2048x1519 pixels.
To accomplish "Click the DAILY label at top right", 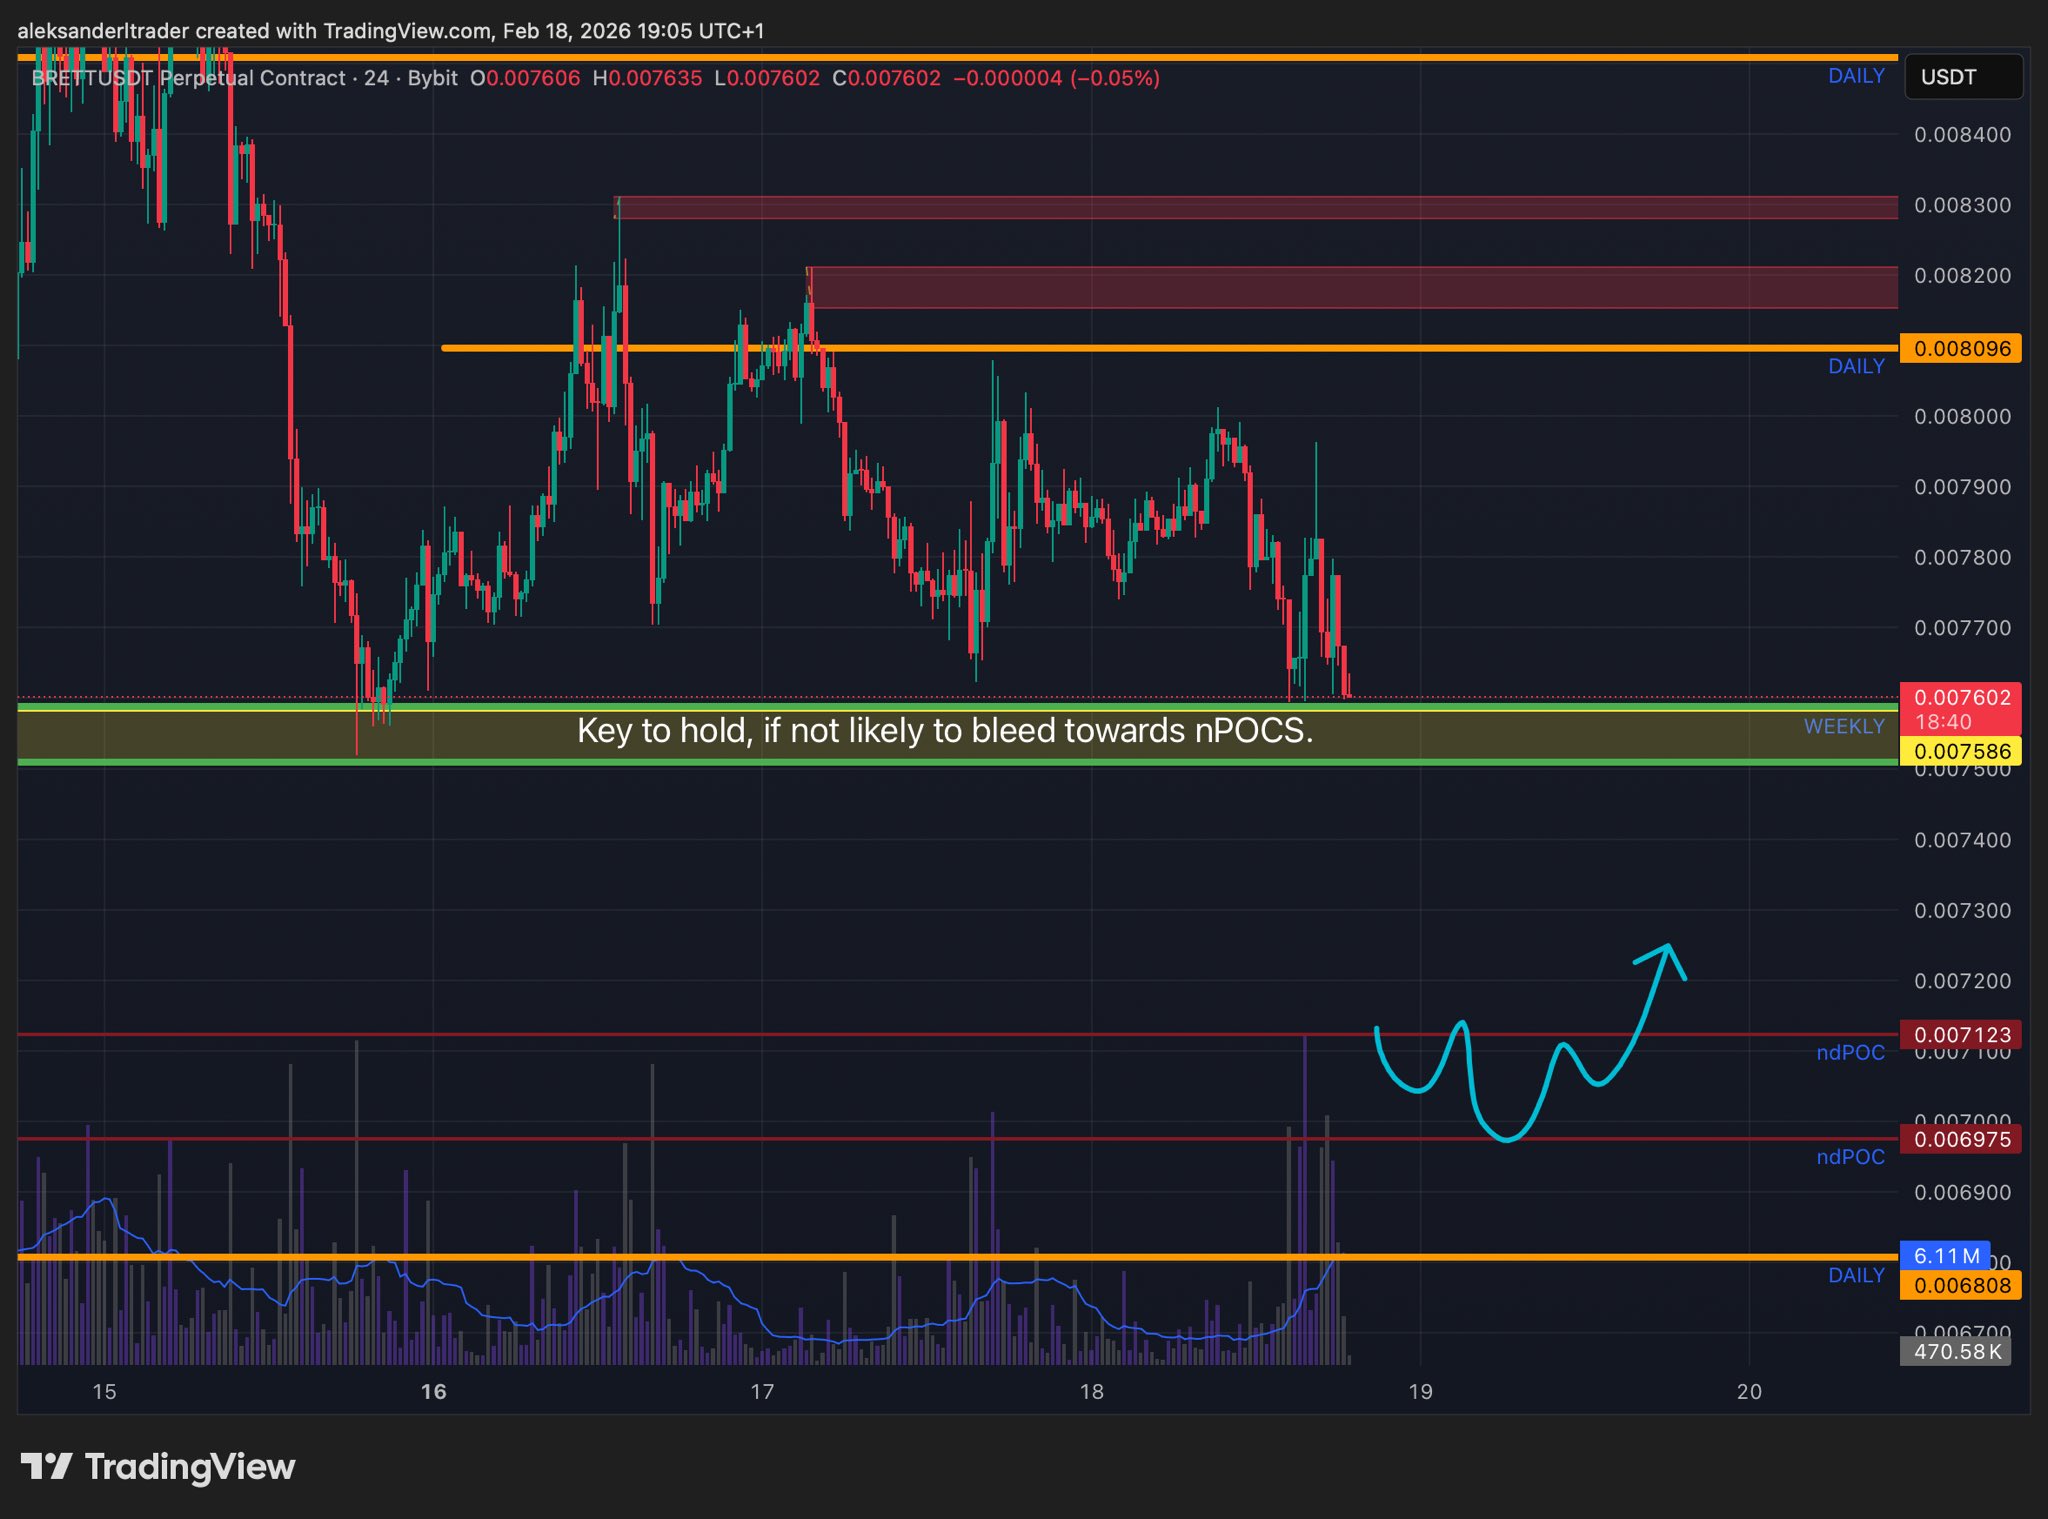I will coord(1856,76).
